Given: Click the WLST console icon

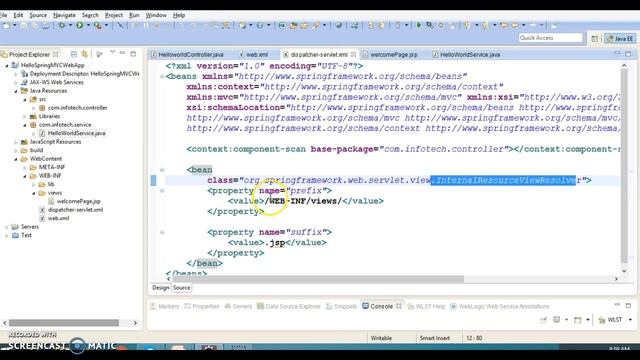Looking at the screenshot, I should tap(601, 320).
